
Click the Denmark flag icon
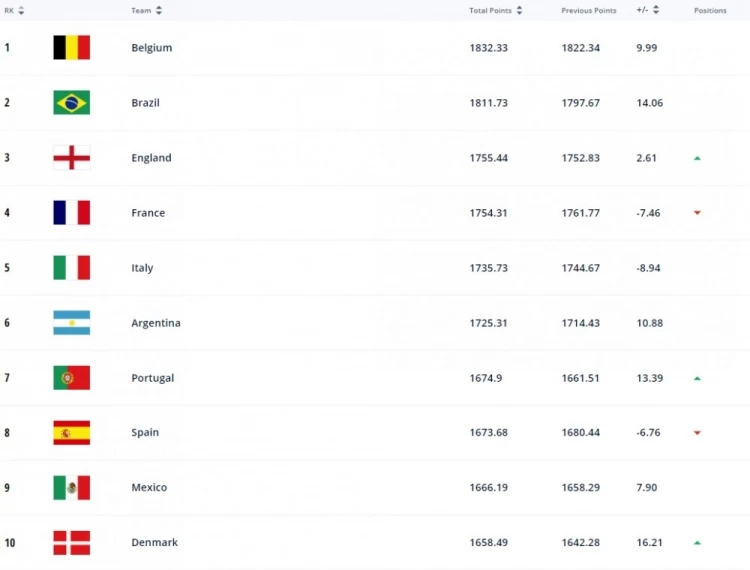71,543
